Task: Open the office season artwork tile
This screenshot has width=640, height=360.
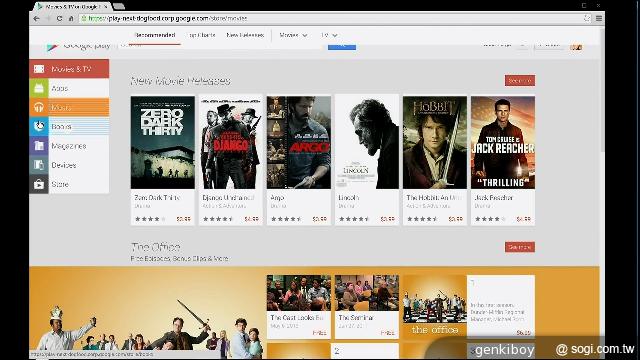Action: tap(435, 307)
